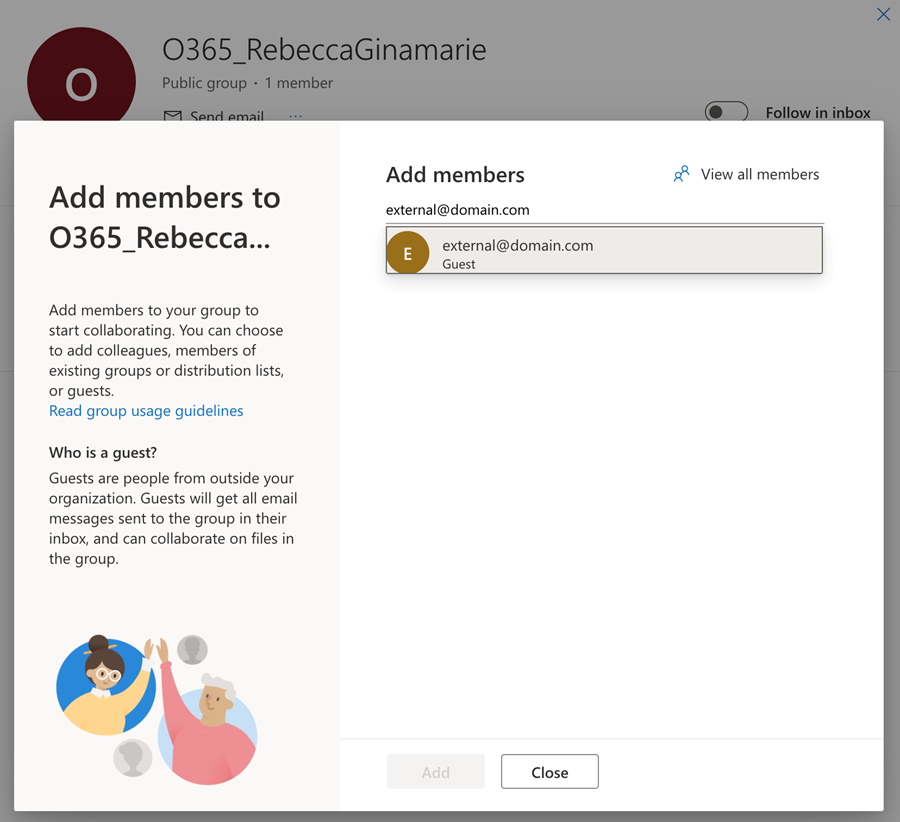Click the Add members email input field
Viewport: 900px width, 822px height.
point(604,210)
